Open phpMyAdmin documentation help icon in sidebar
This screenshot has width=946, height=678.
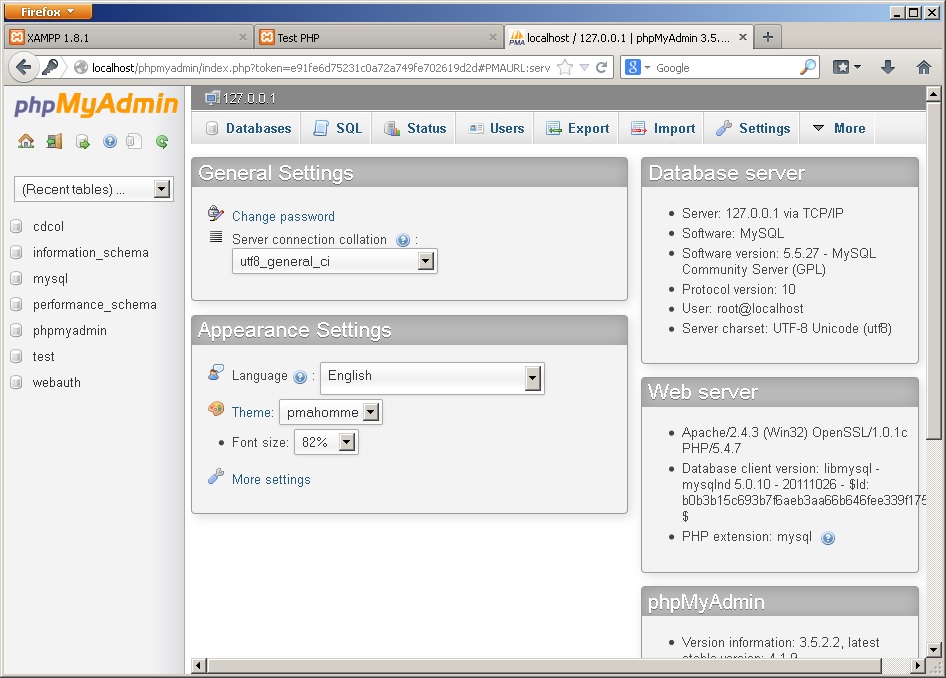pos(110,142)
